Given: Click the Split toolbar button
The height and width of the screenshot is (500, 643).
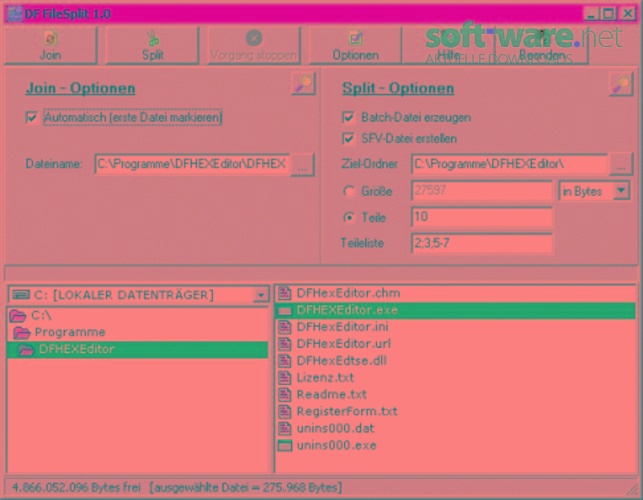Looking at the screenshot, I should point(152,46).
